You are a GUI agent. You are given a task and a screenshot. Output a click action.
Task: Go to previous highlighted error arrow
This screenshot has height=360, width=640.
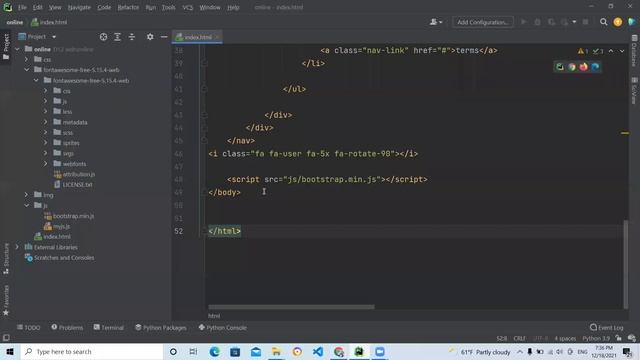[x=611, y=51]
